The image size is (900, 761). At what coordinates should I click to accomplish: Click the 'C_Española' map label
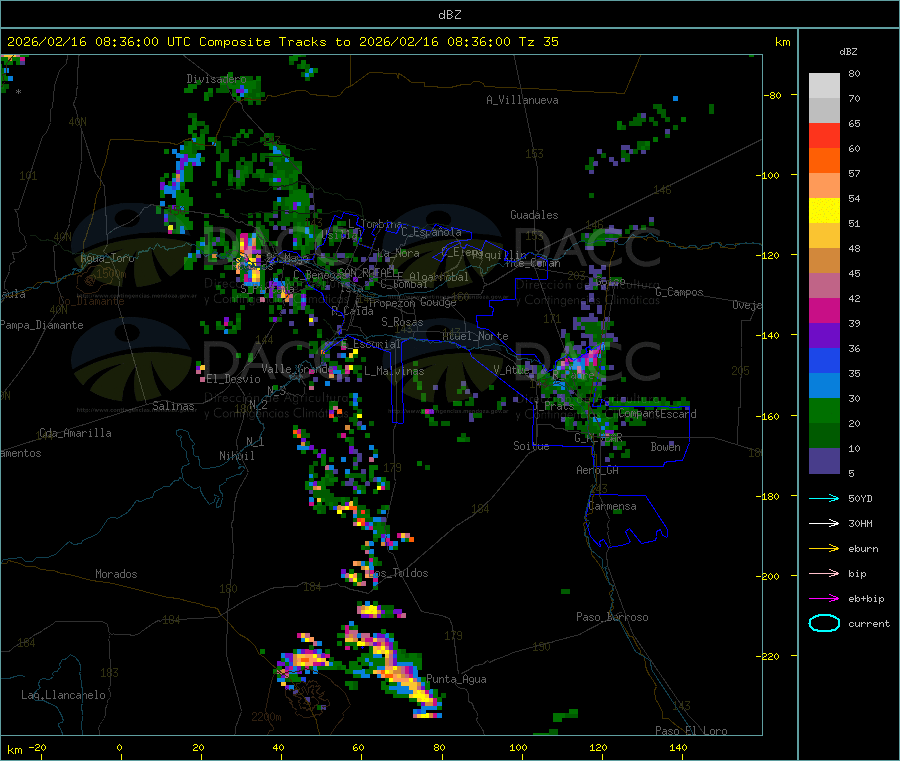coord(431,232)
